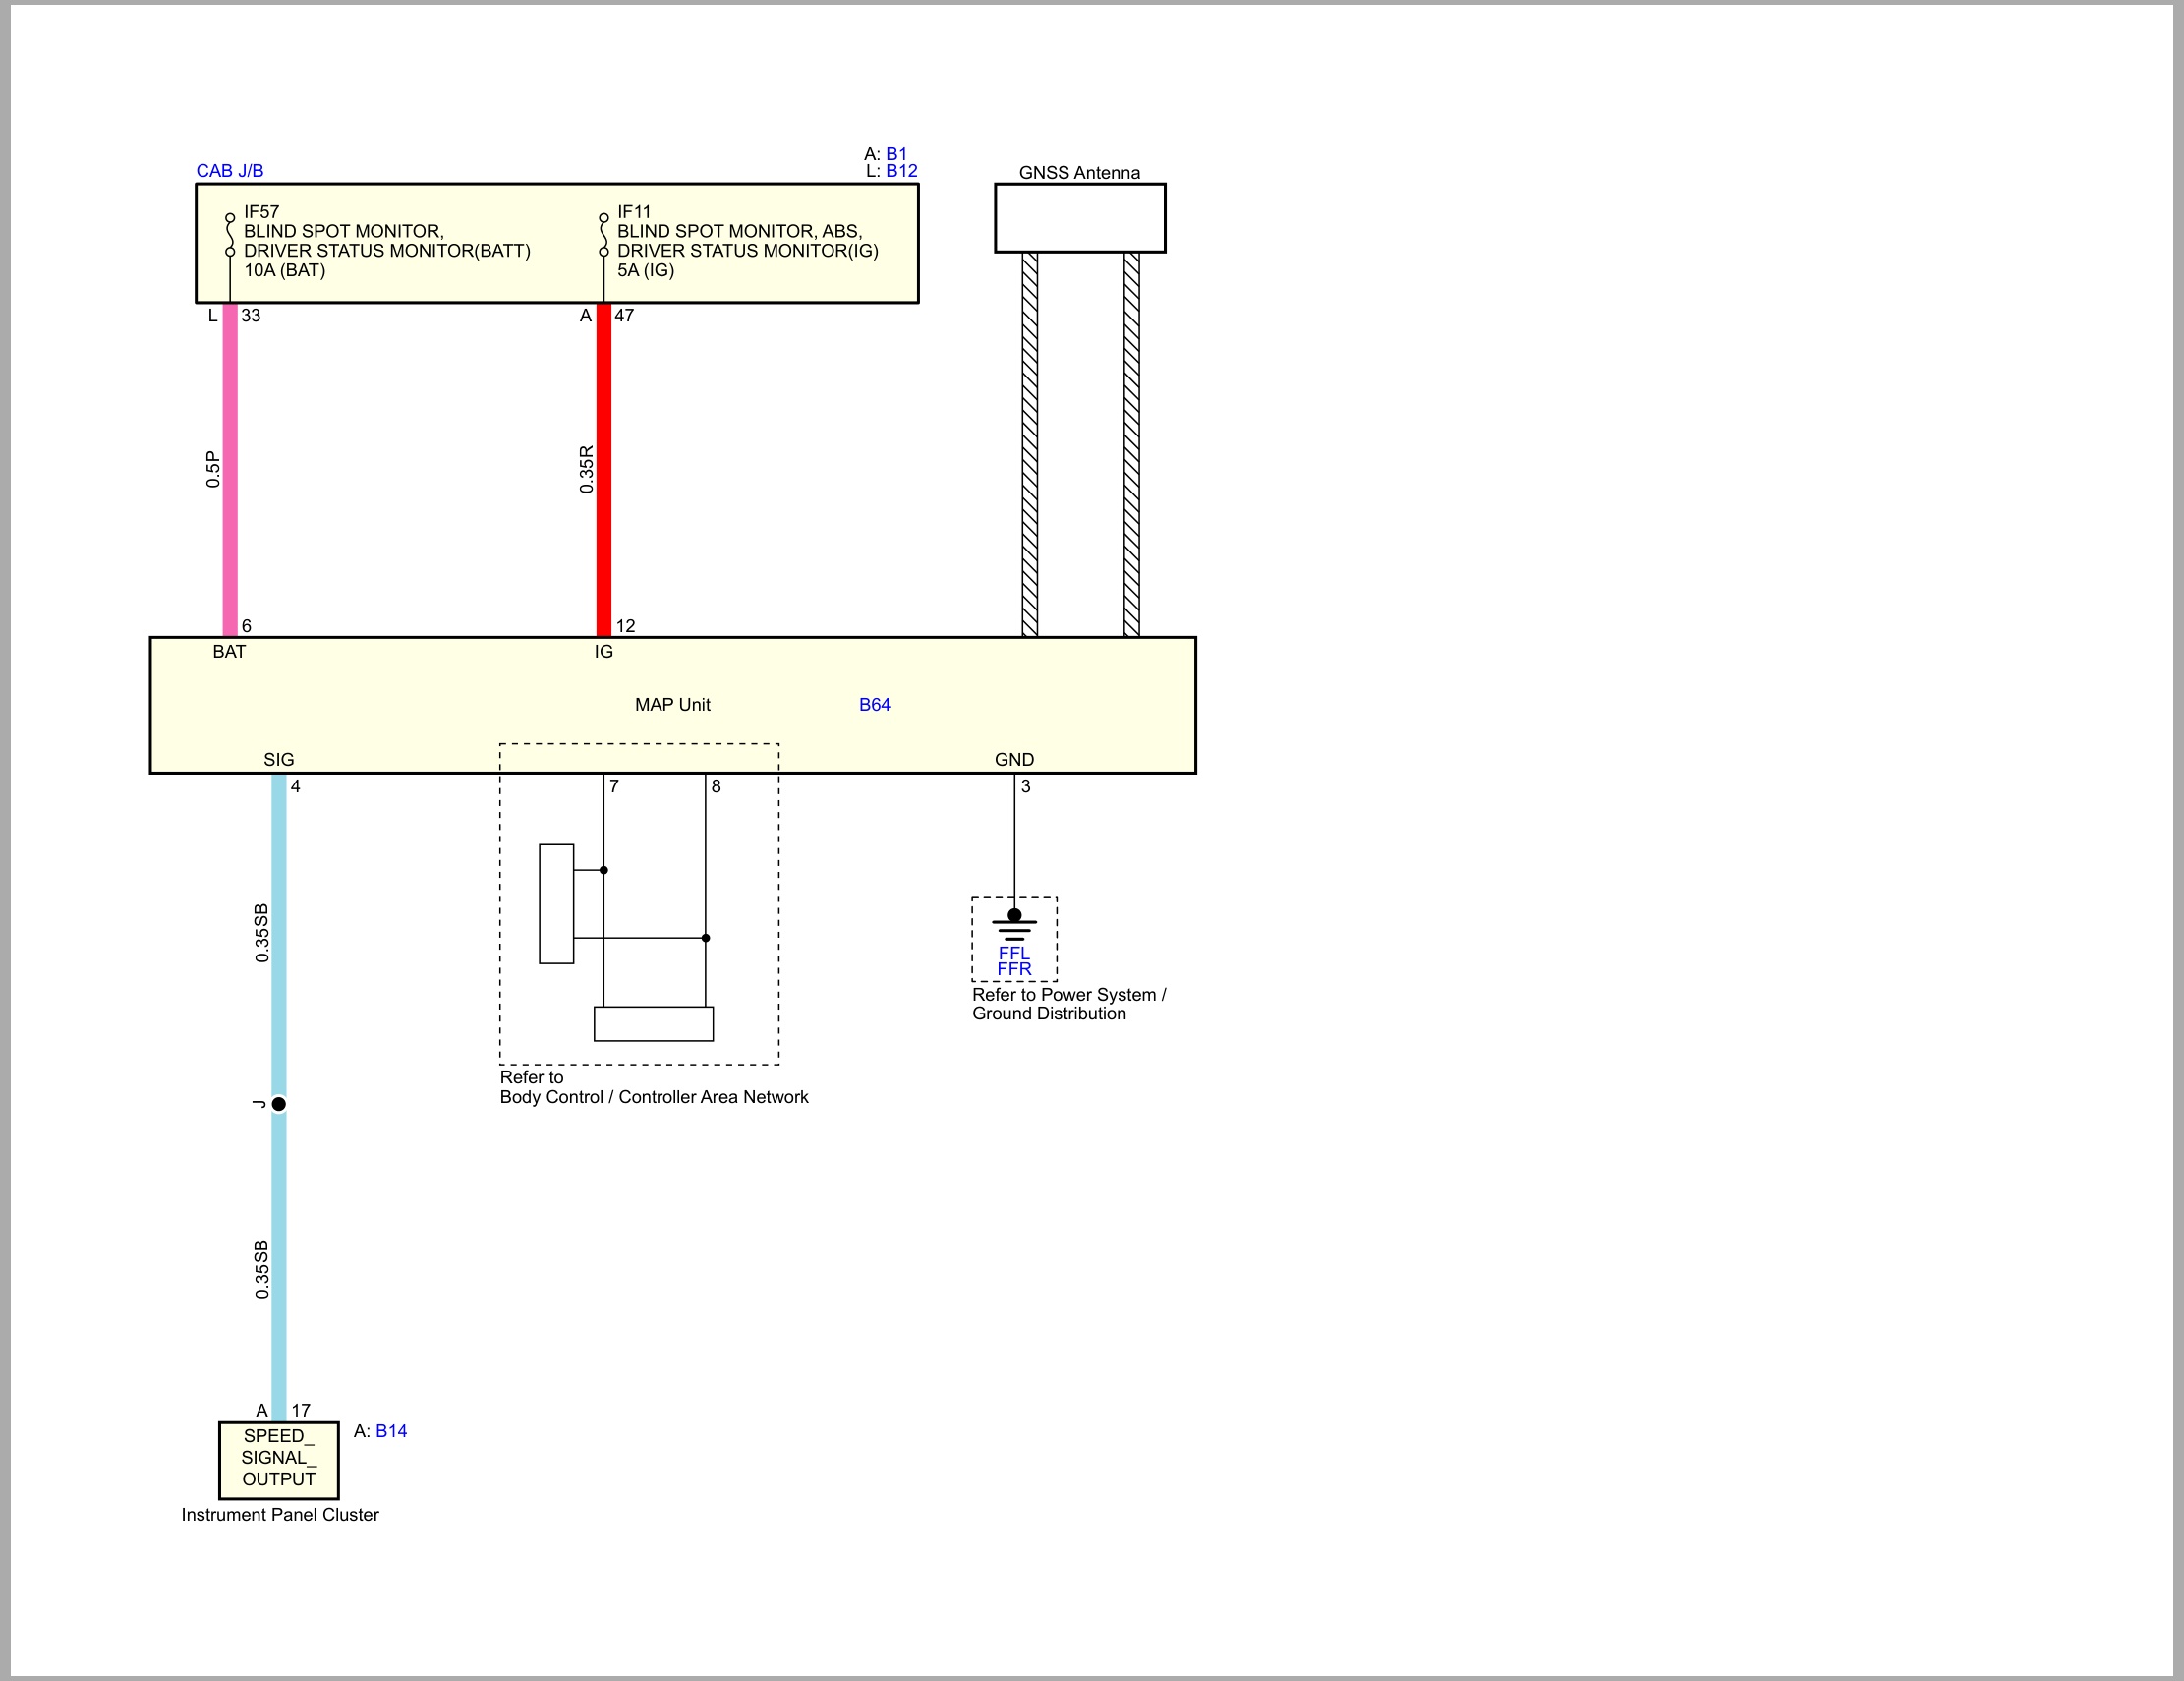Click the FFR ground point link
Viewport: 2184px width, 1681px height.
click(x=1014, y=969)
